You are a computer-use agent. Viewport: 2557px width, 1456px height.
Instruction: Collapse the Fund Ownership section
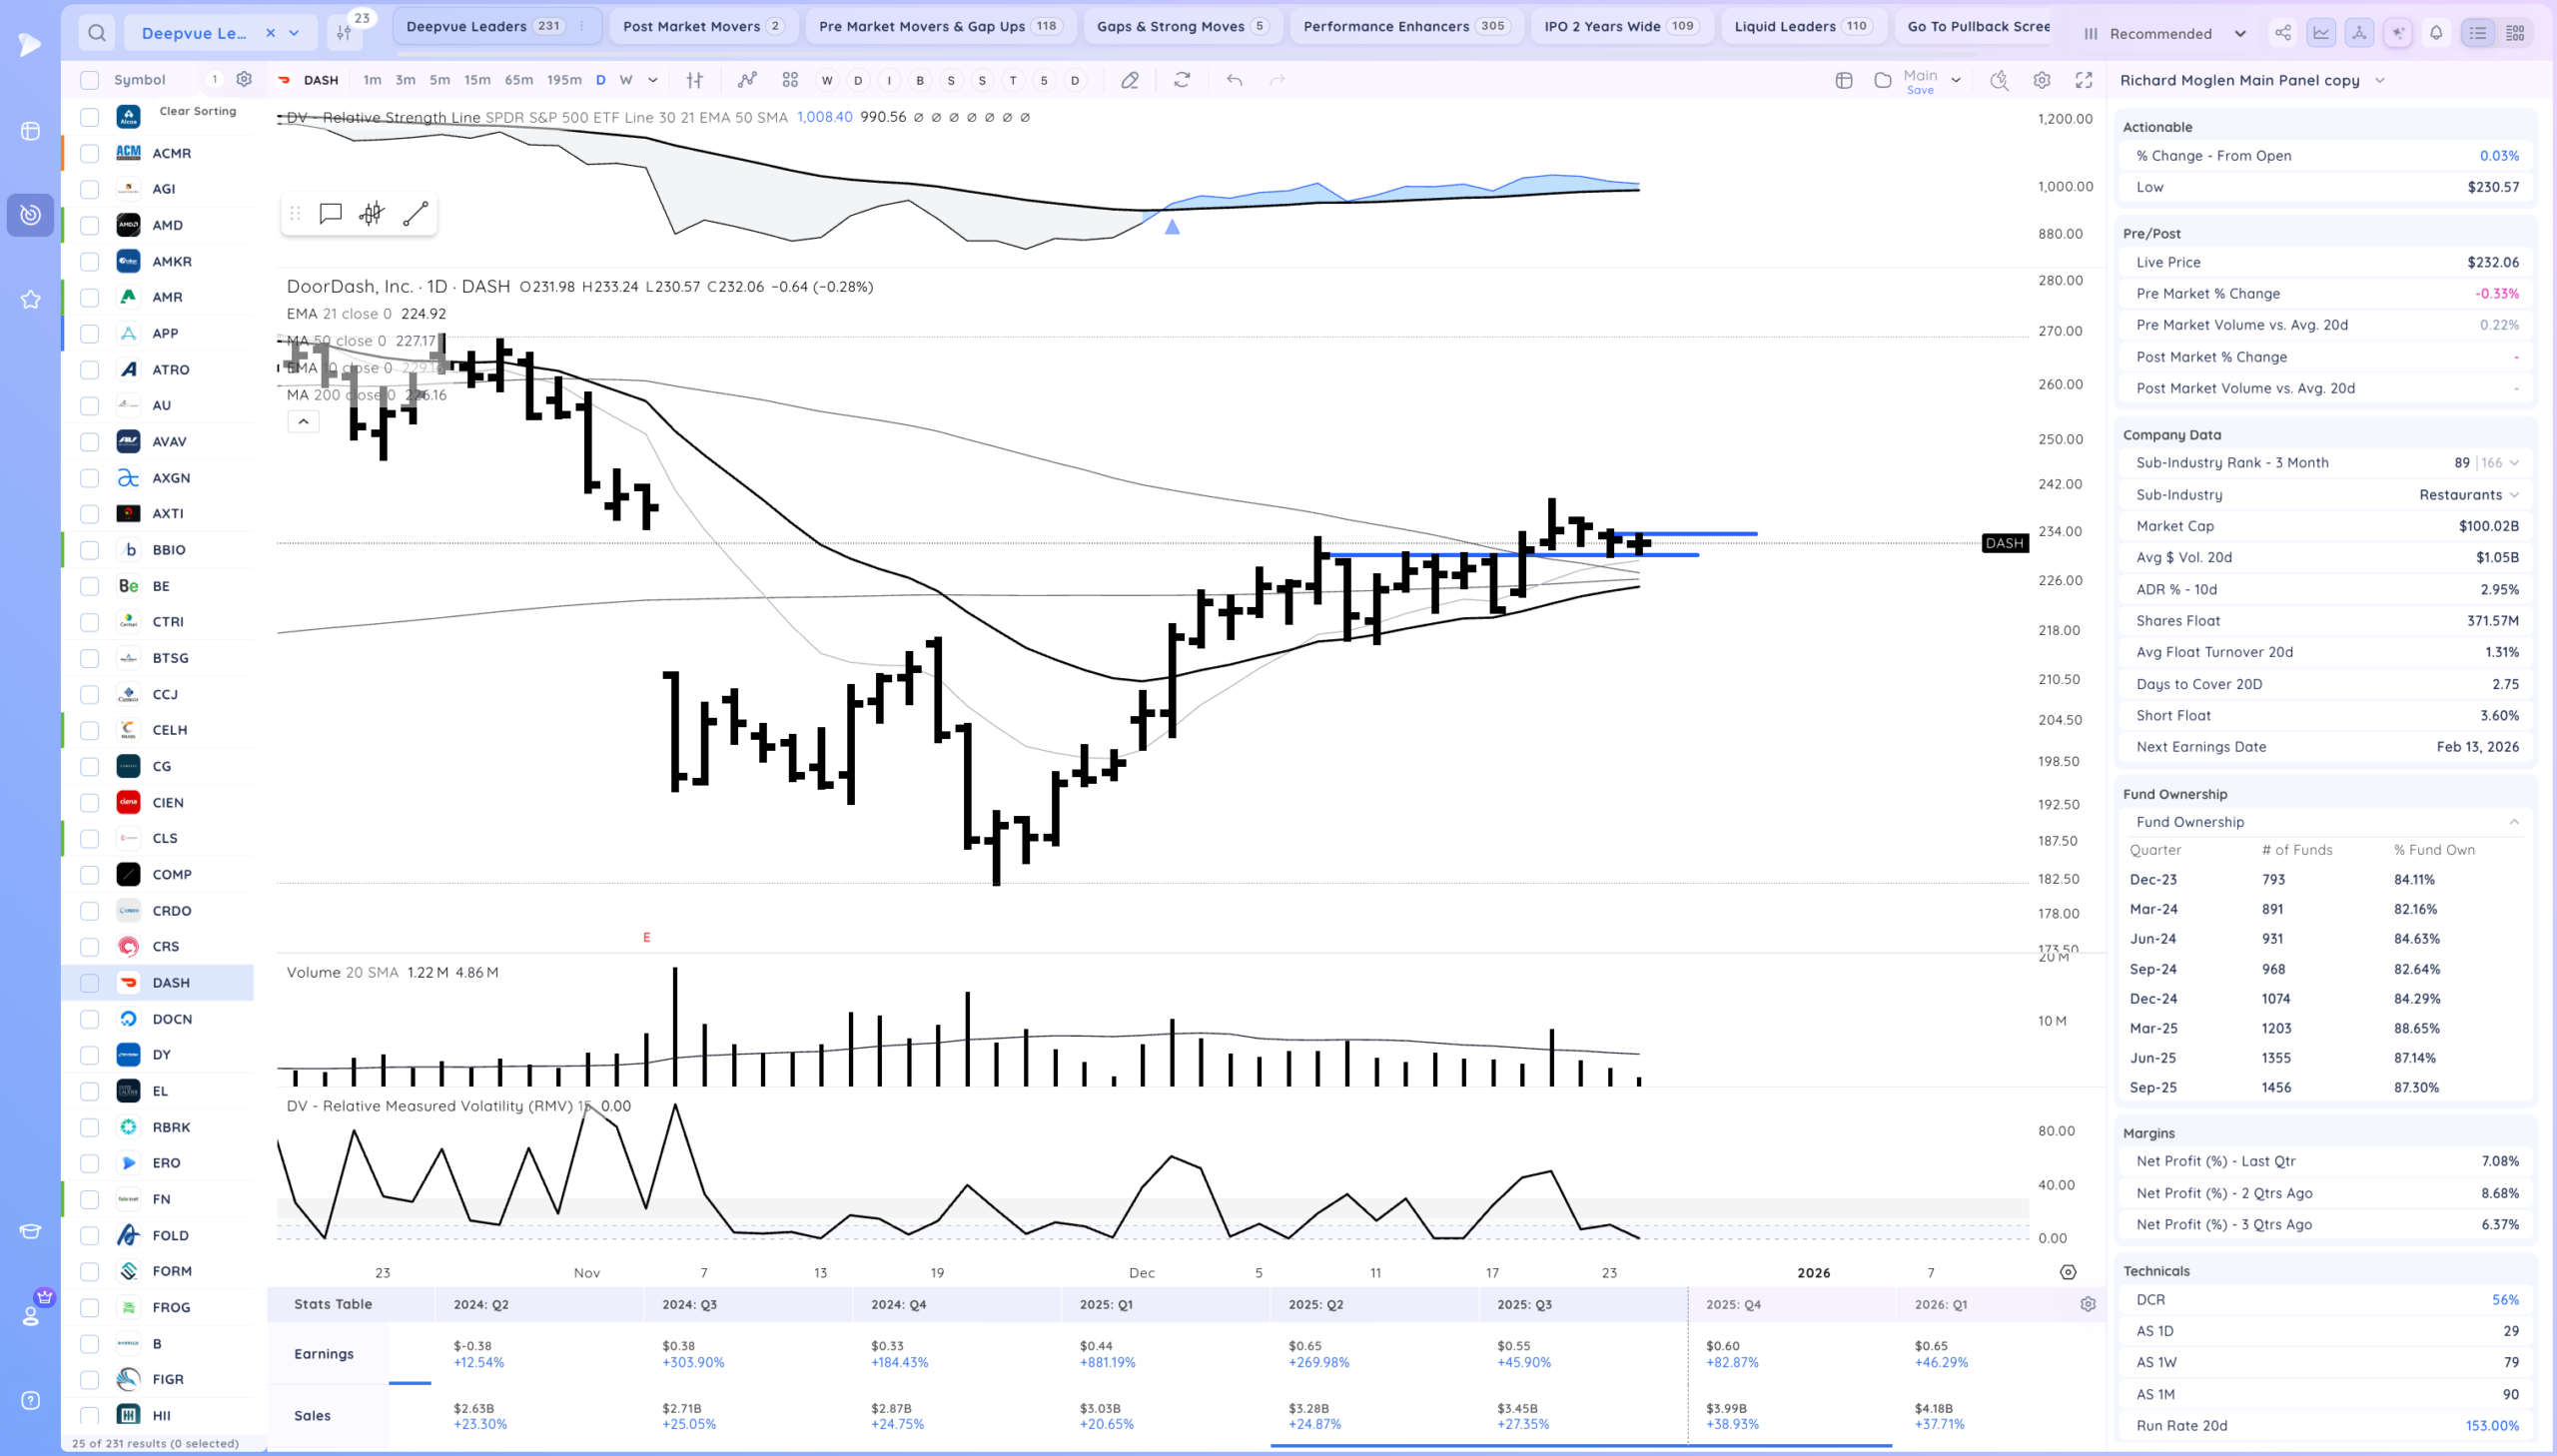tap(2513, 822)
